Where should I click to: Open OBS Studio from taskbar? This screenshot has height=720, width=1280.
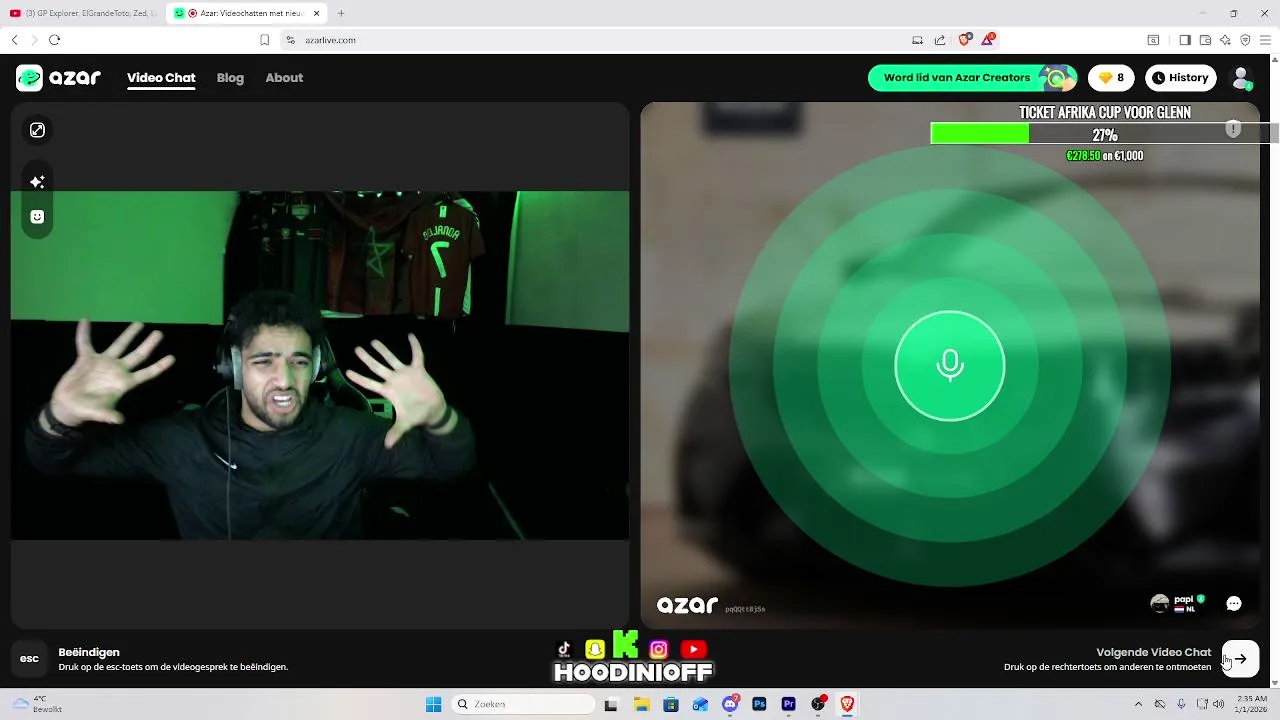click(x=818, y=704)
